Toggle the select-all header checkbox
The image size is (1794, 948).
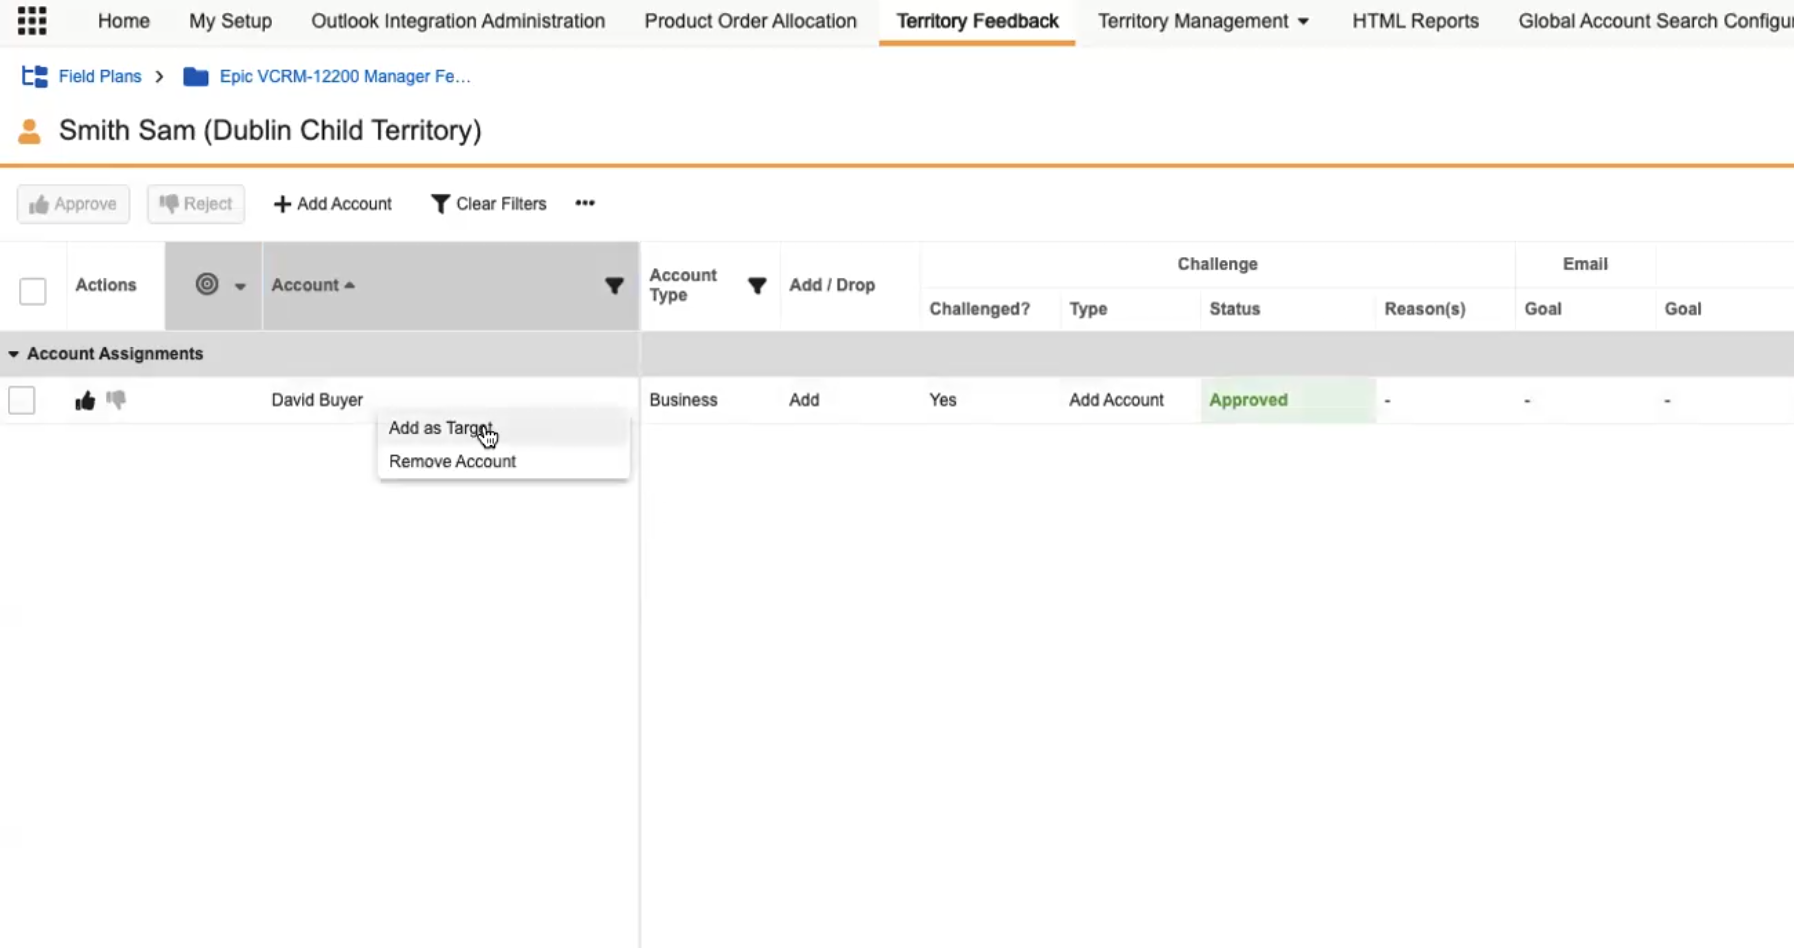(x=33, y=291)
